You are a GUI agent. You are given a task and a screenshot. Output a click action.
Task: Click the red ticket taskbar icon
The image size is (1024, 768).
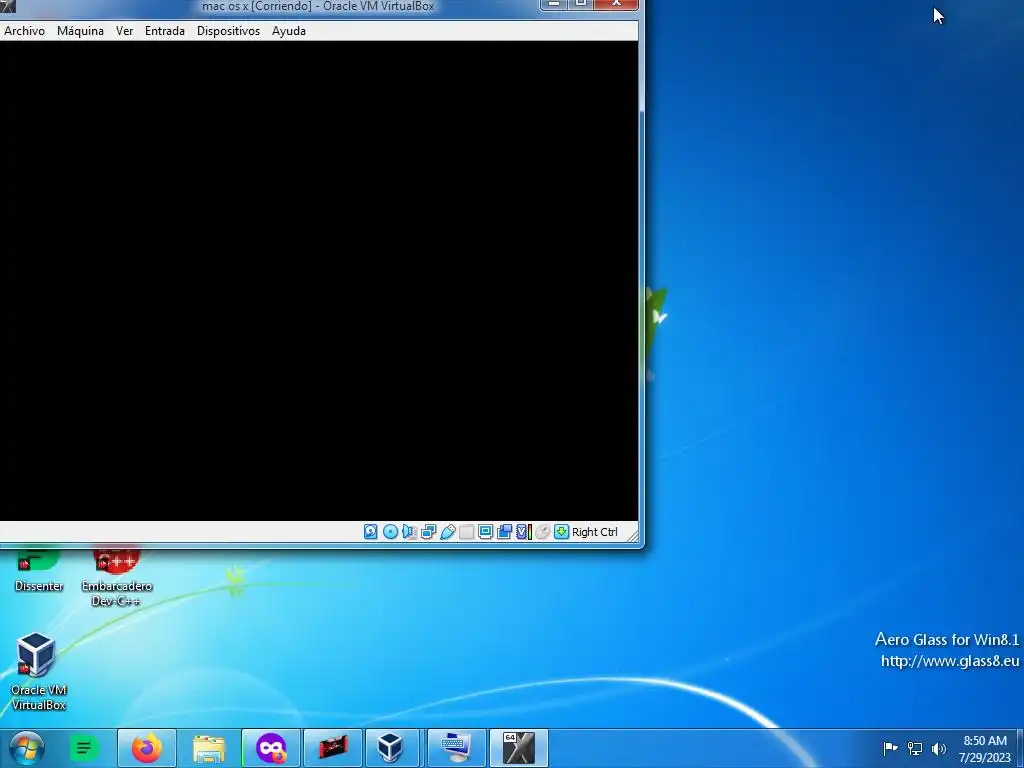[x=333, y=748]
